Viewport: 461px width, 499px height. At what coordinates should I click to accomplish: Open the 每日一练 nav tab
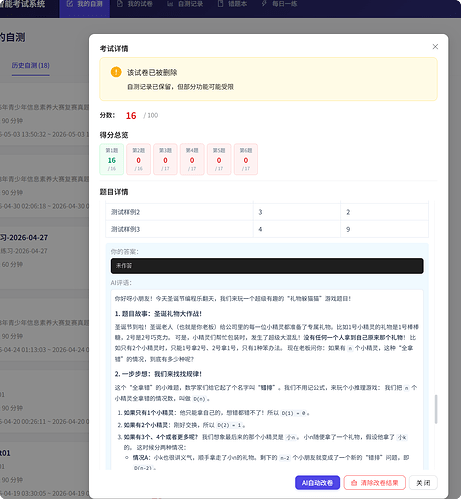[x=279, y=4]
